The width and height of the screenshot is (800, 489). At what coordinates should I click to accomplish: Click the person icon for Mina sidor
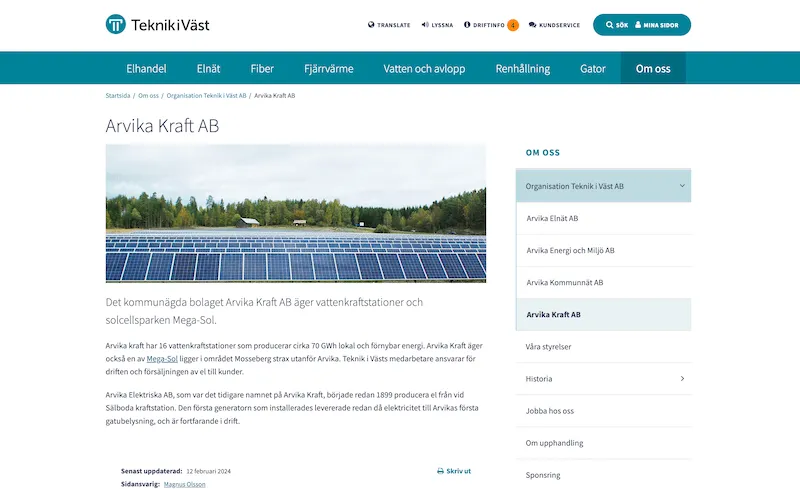(638, 25)
